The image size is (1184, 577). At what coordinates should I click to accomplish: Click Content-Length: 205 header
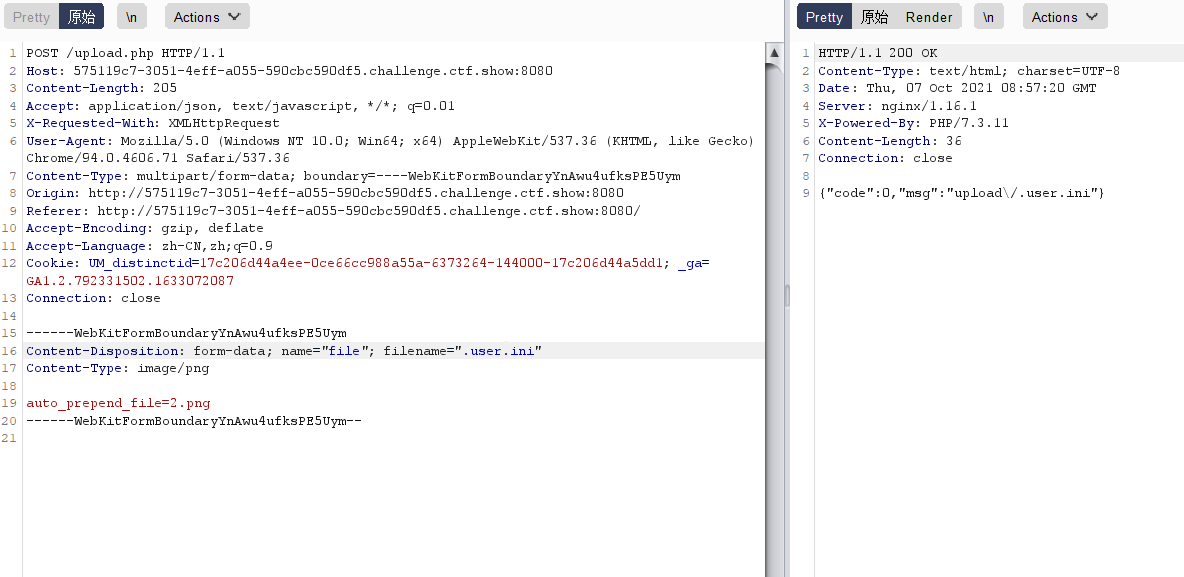pos(102,88)
